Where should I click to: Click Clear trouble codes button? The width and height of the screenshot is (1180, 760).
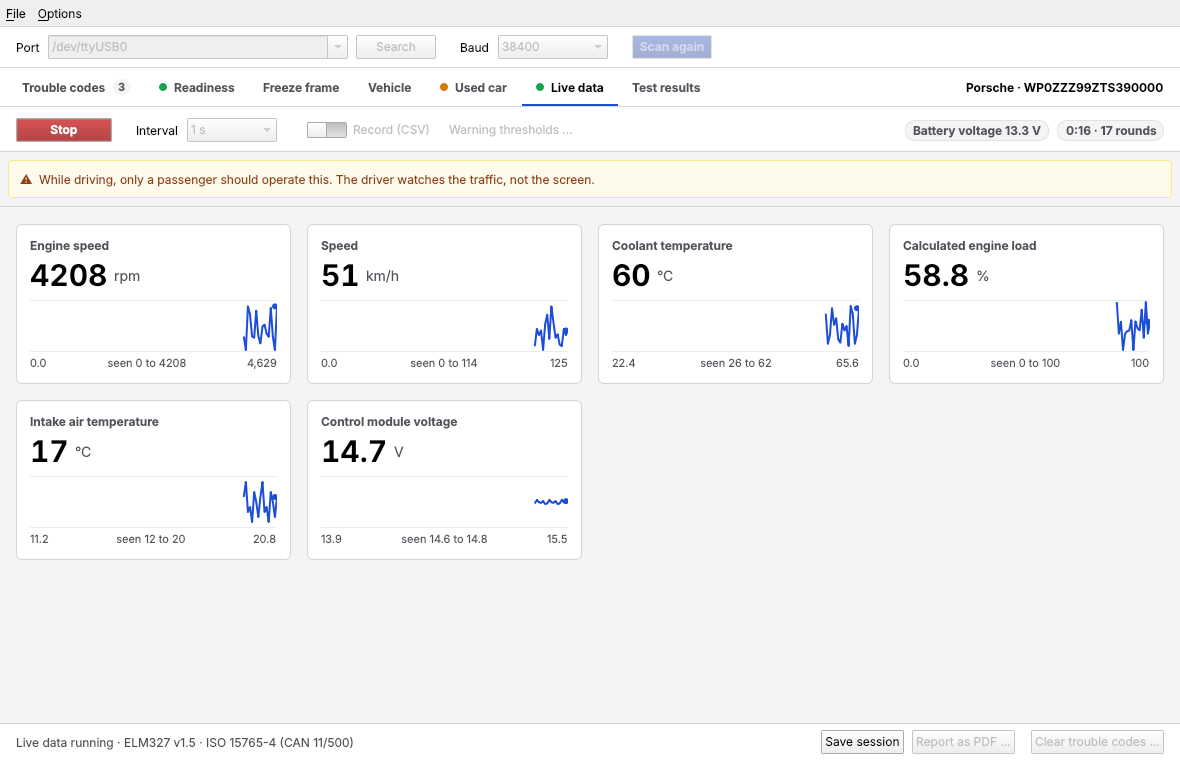tap(1098, 742)
